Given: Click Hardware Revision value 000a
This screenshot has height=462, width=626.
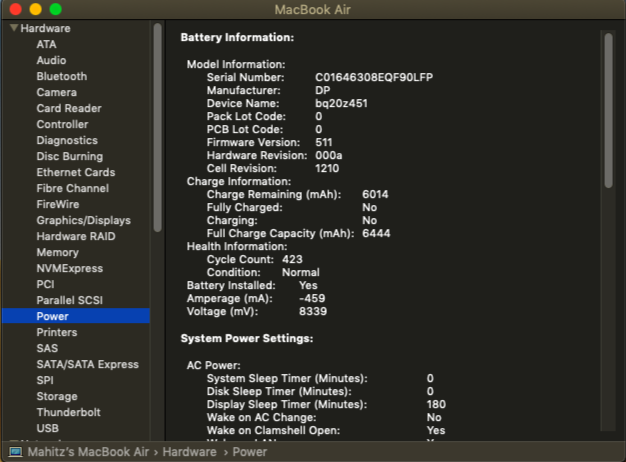Looking at the screenshot, I should pyautogui.click(x=329, y=155).
